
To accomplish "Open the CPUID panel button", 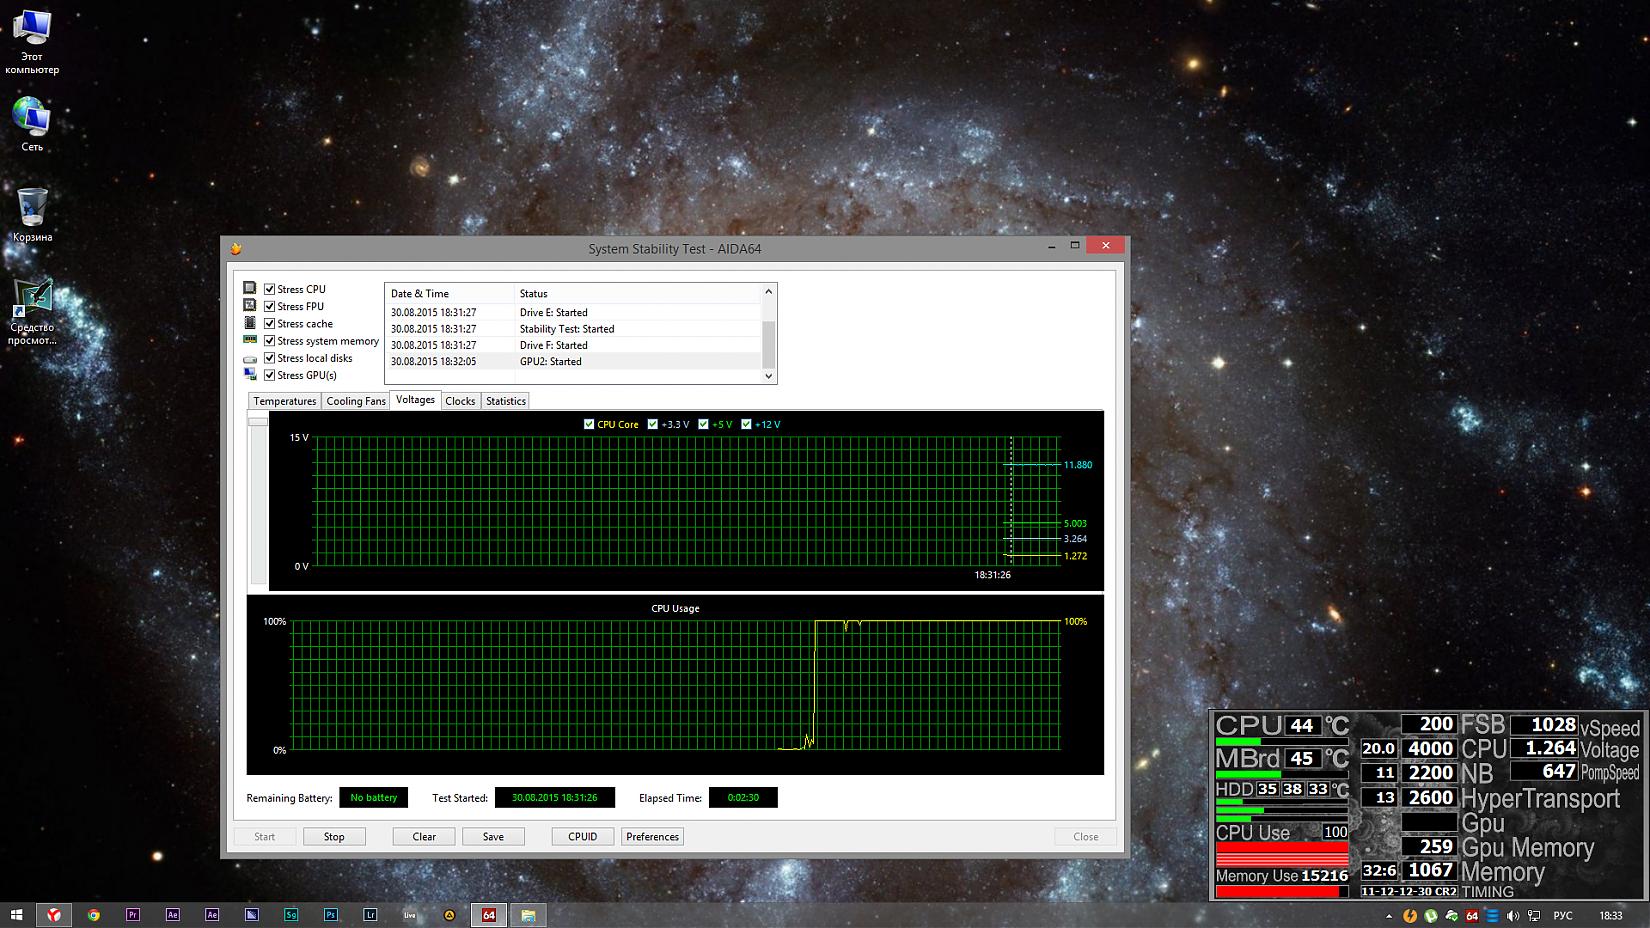I will click(x=583, y=837).
